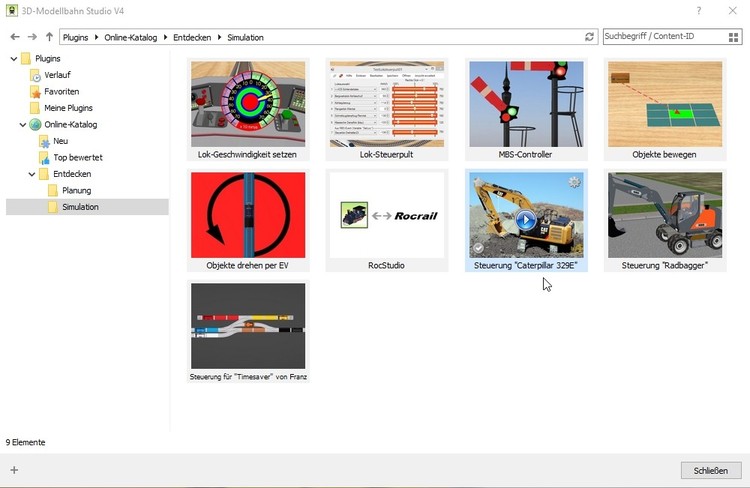Collapse the Entdecken node
This screenshot has height=488, width=750.
pyautogui.click(x=32, y=175)
